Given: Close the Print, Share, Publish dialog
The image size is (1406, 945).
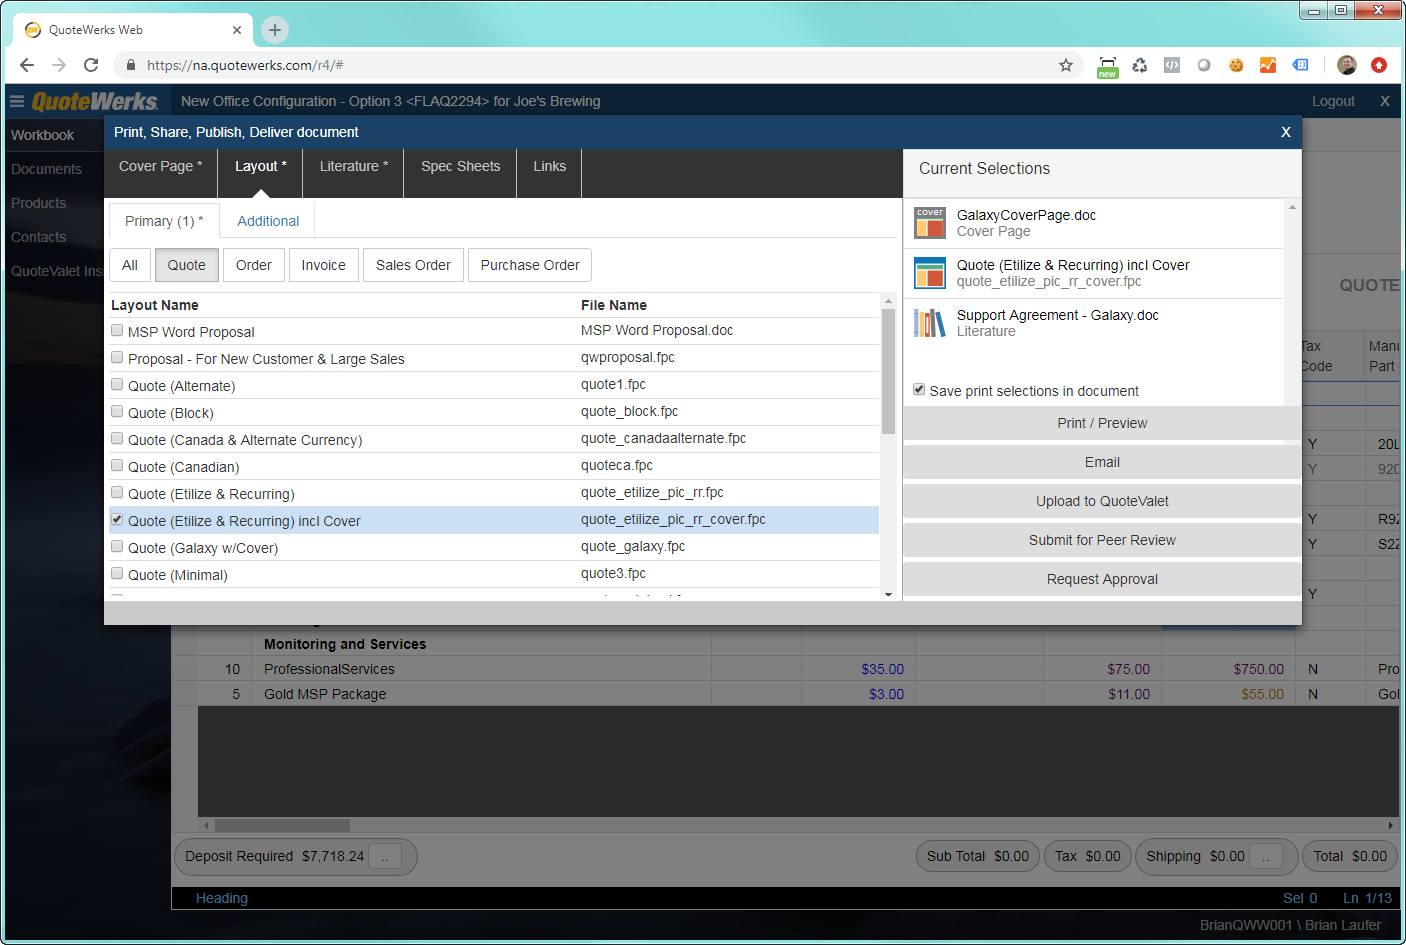Looking at the screenshot, I should point(1286,132).
